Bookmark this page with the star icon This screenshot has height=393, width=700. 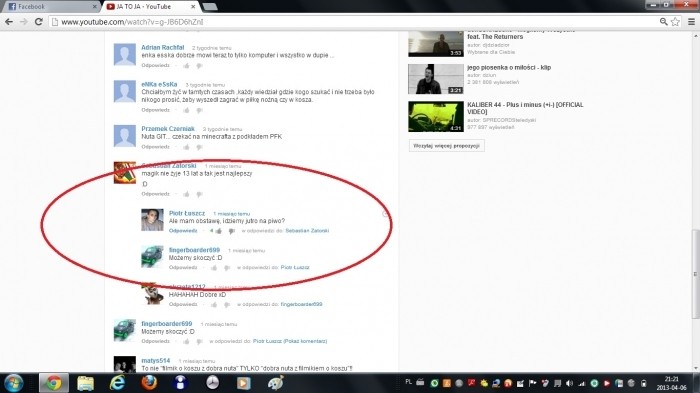(675, 21)
